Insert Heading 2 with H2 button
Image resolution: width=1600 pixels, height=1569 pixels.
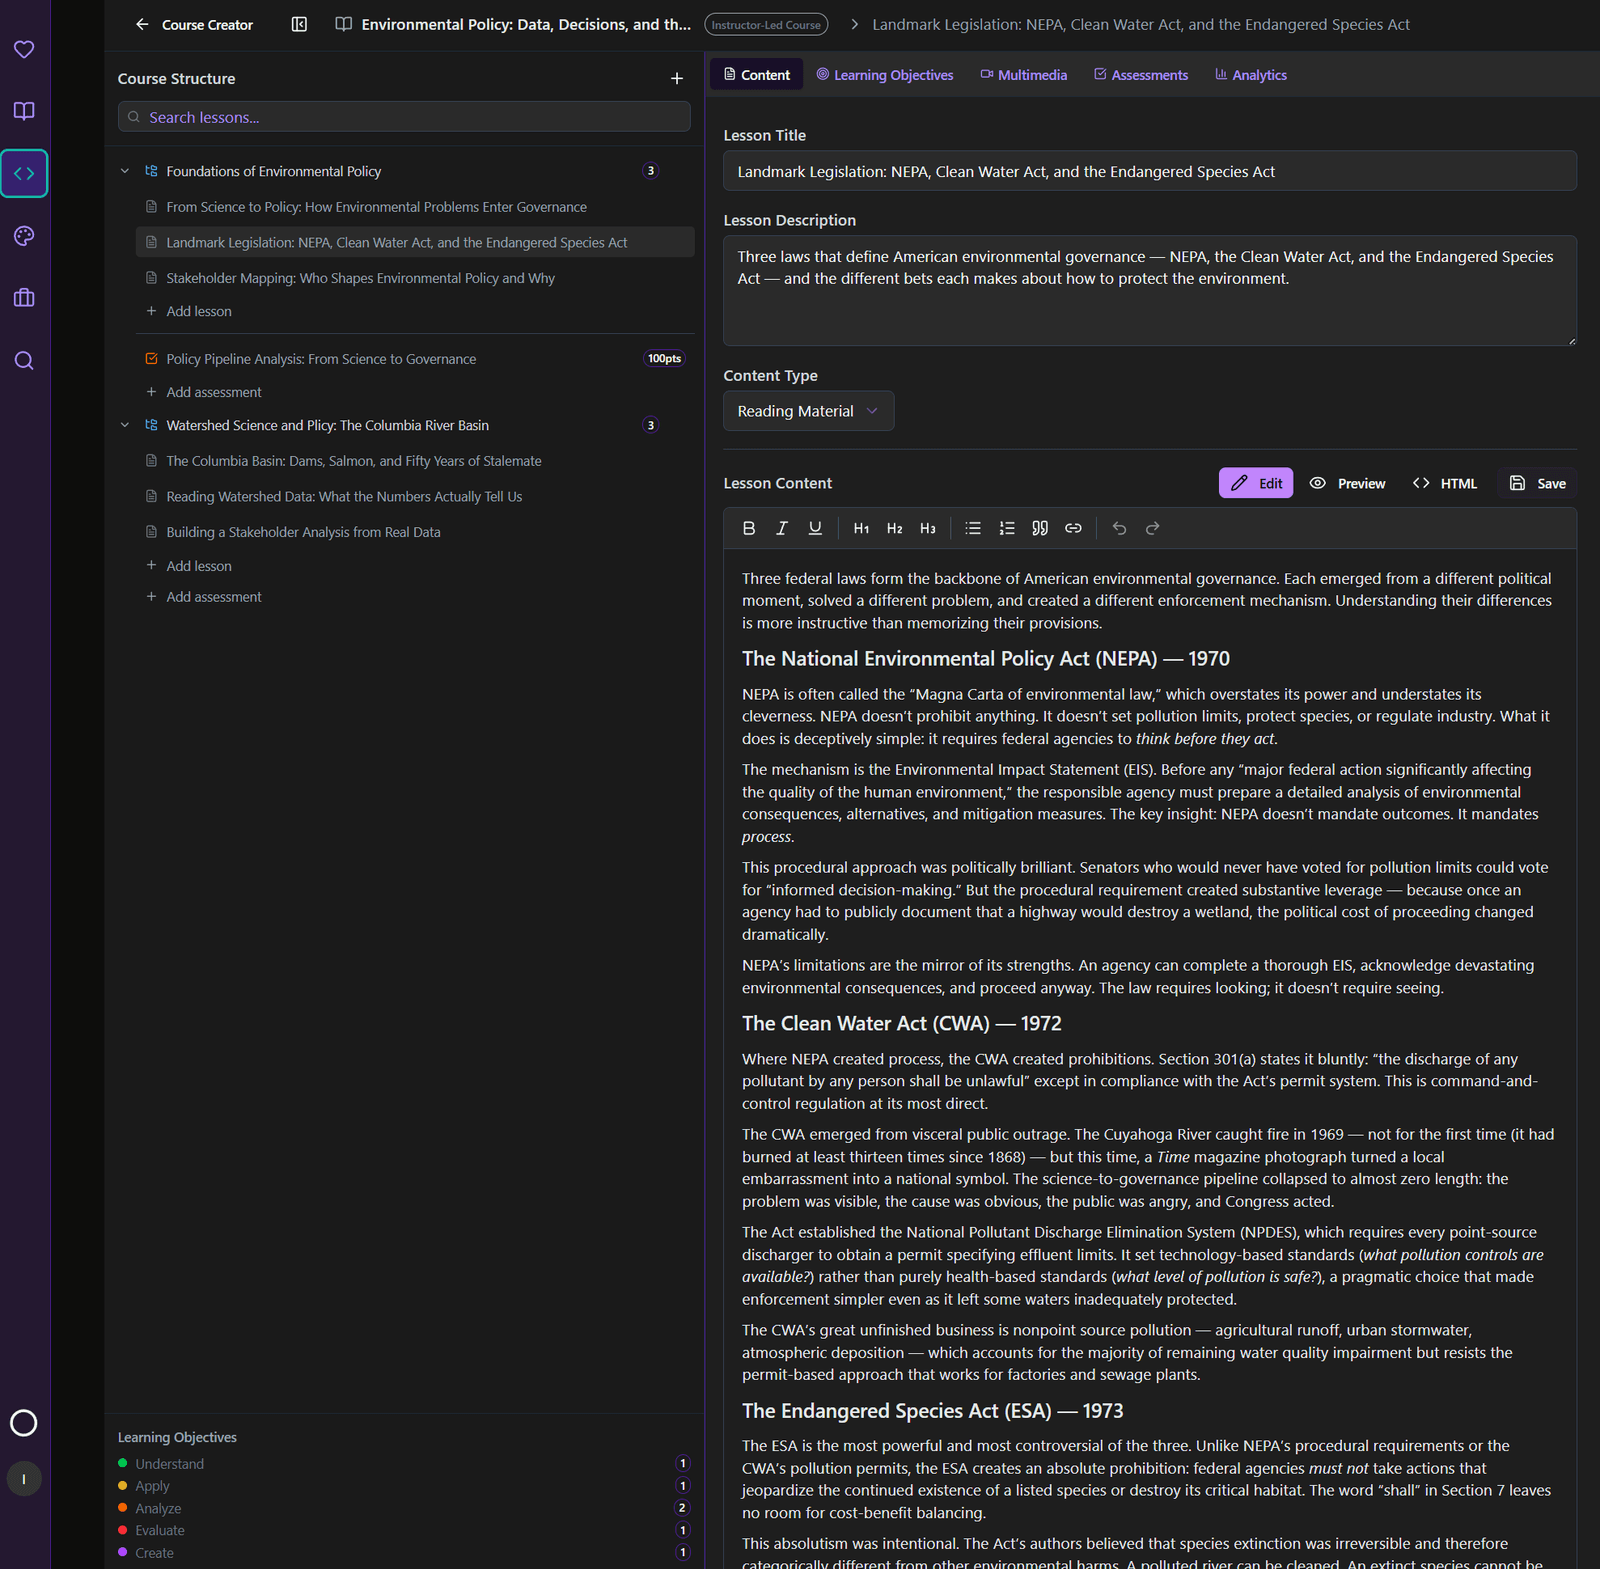tap(894, 528)
